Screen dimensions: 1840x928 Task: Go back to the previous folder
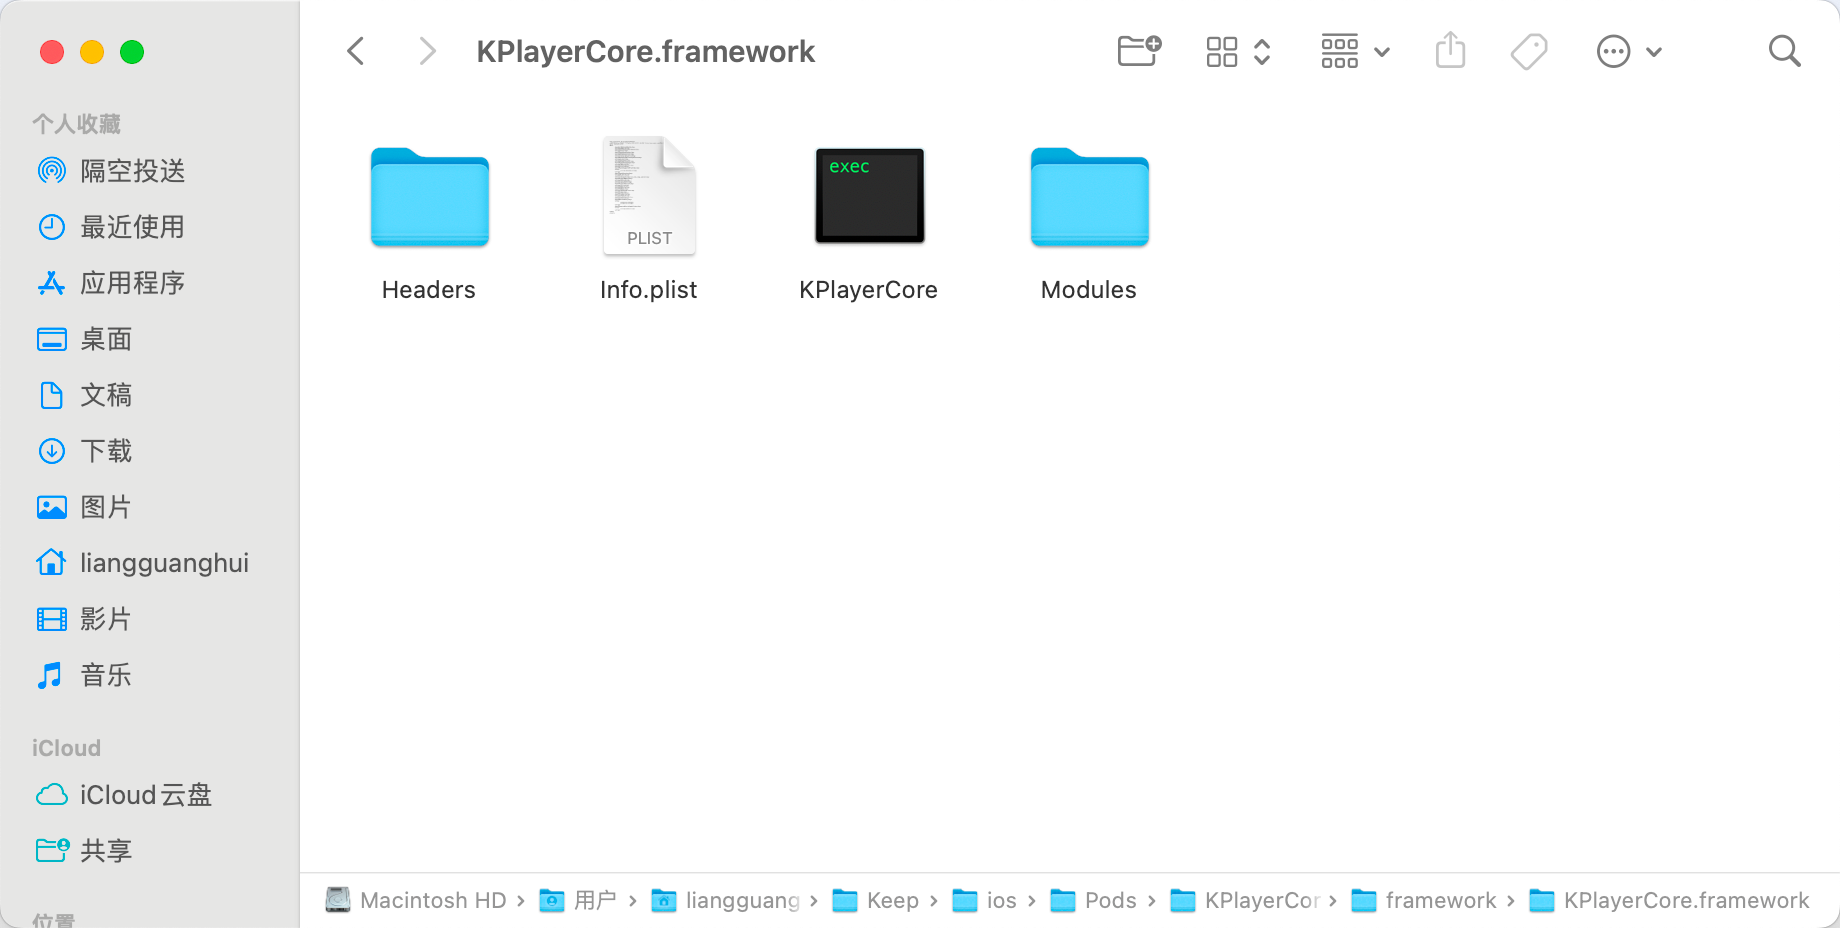pos(356,51)
